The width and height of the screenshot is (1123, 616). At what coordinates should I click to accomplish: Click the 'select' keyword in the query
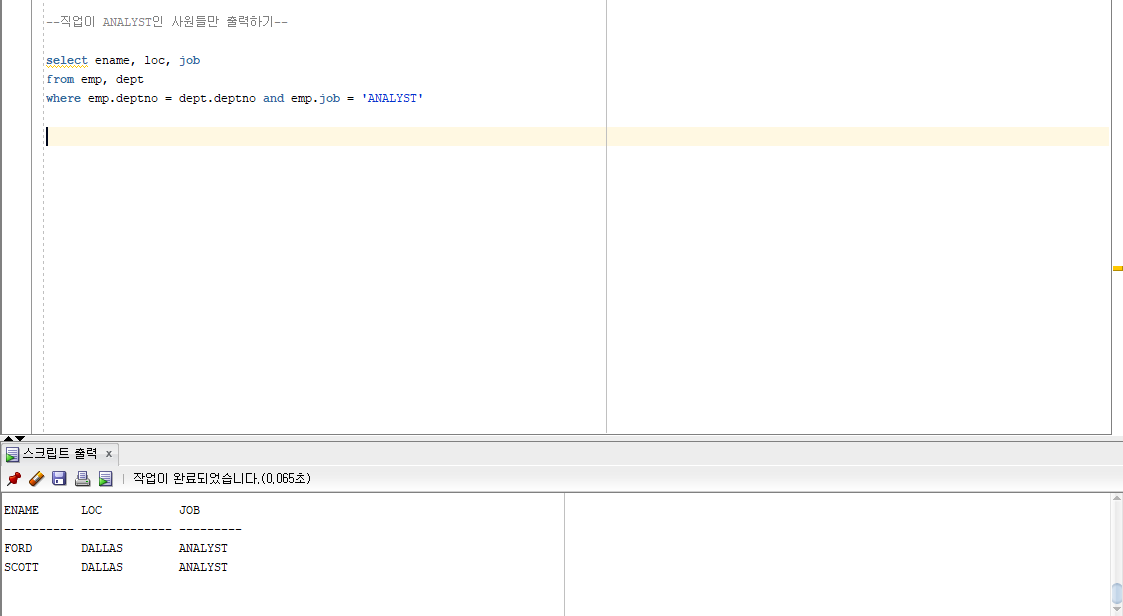click(67, 60)
